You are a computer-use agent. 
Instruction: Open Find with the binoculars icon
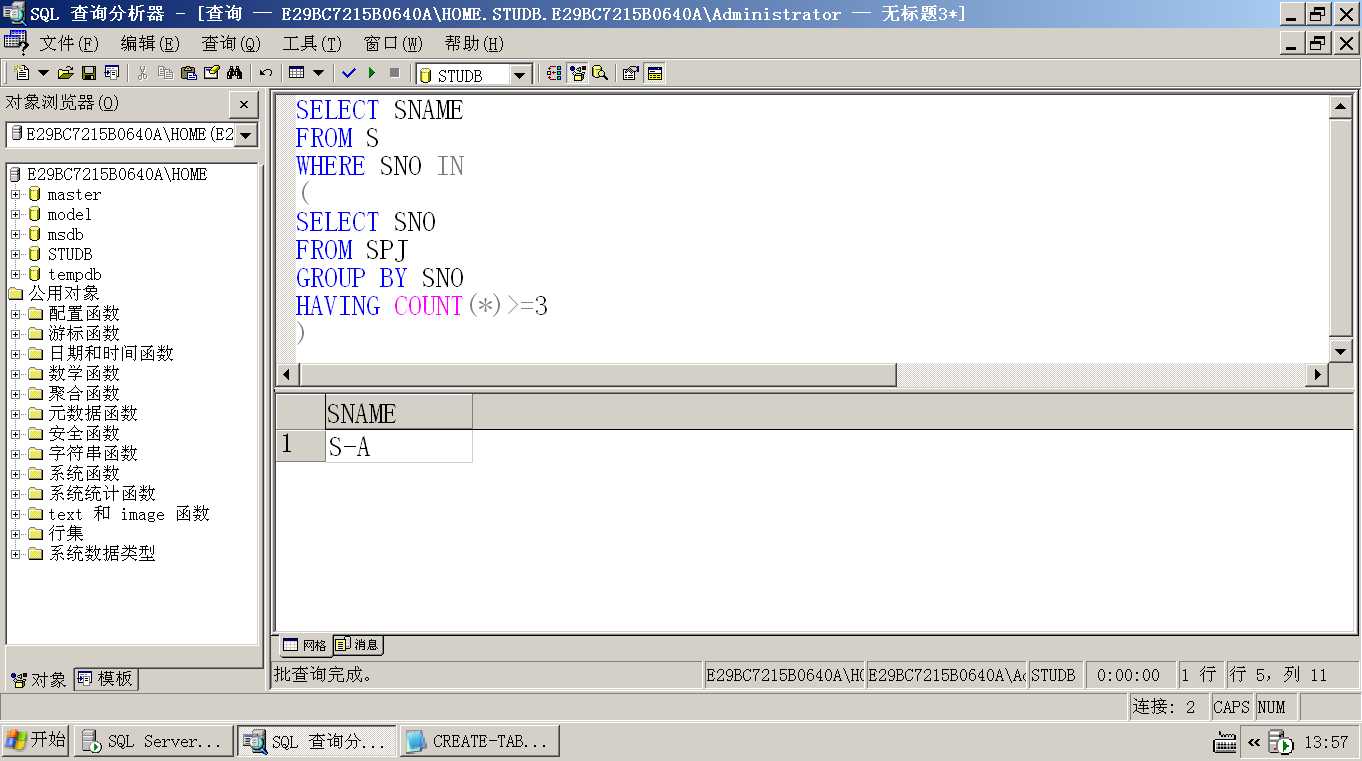pos(234,73)
